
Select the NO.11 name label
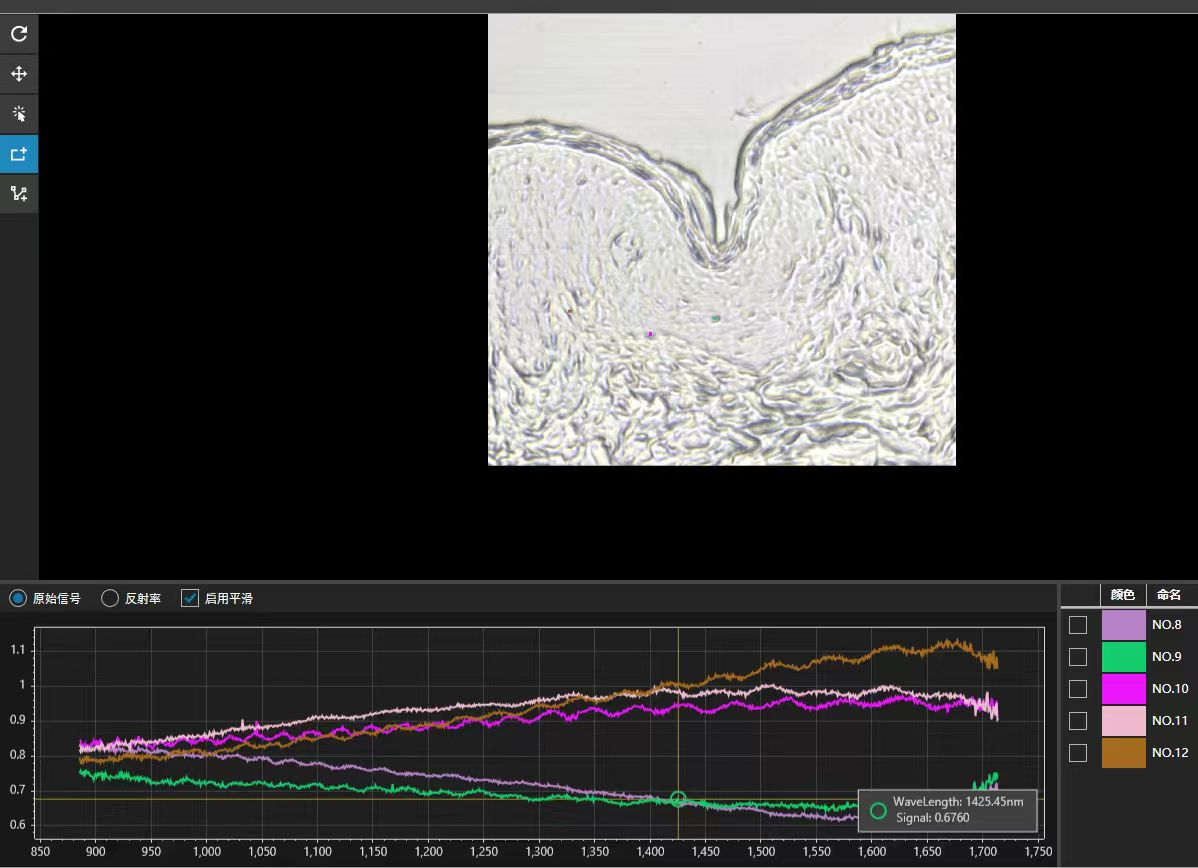coord(1169,721)
